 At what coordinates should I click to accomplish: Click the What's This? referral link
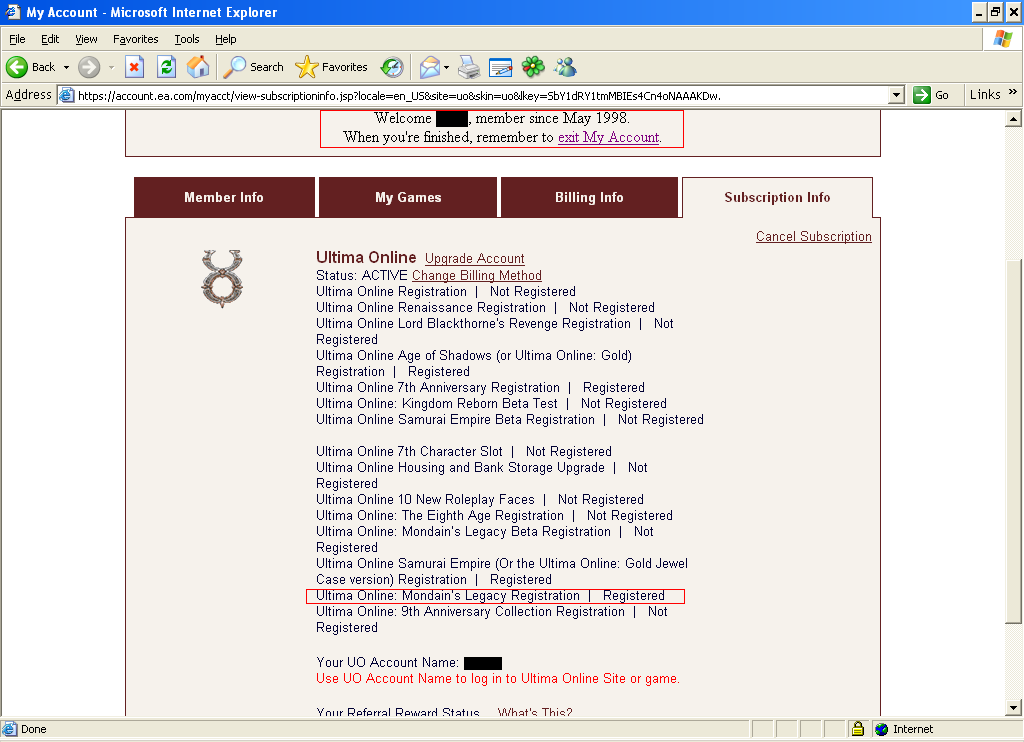tap(535, 712)
